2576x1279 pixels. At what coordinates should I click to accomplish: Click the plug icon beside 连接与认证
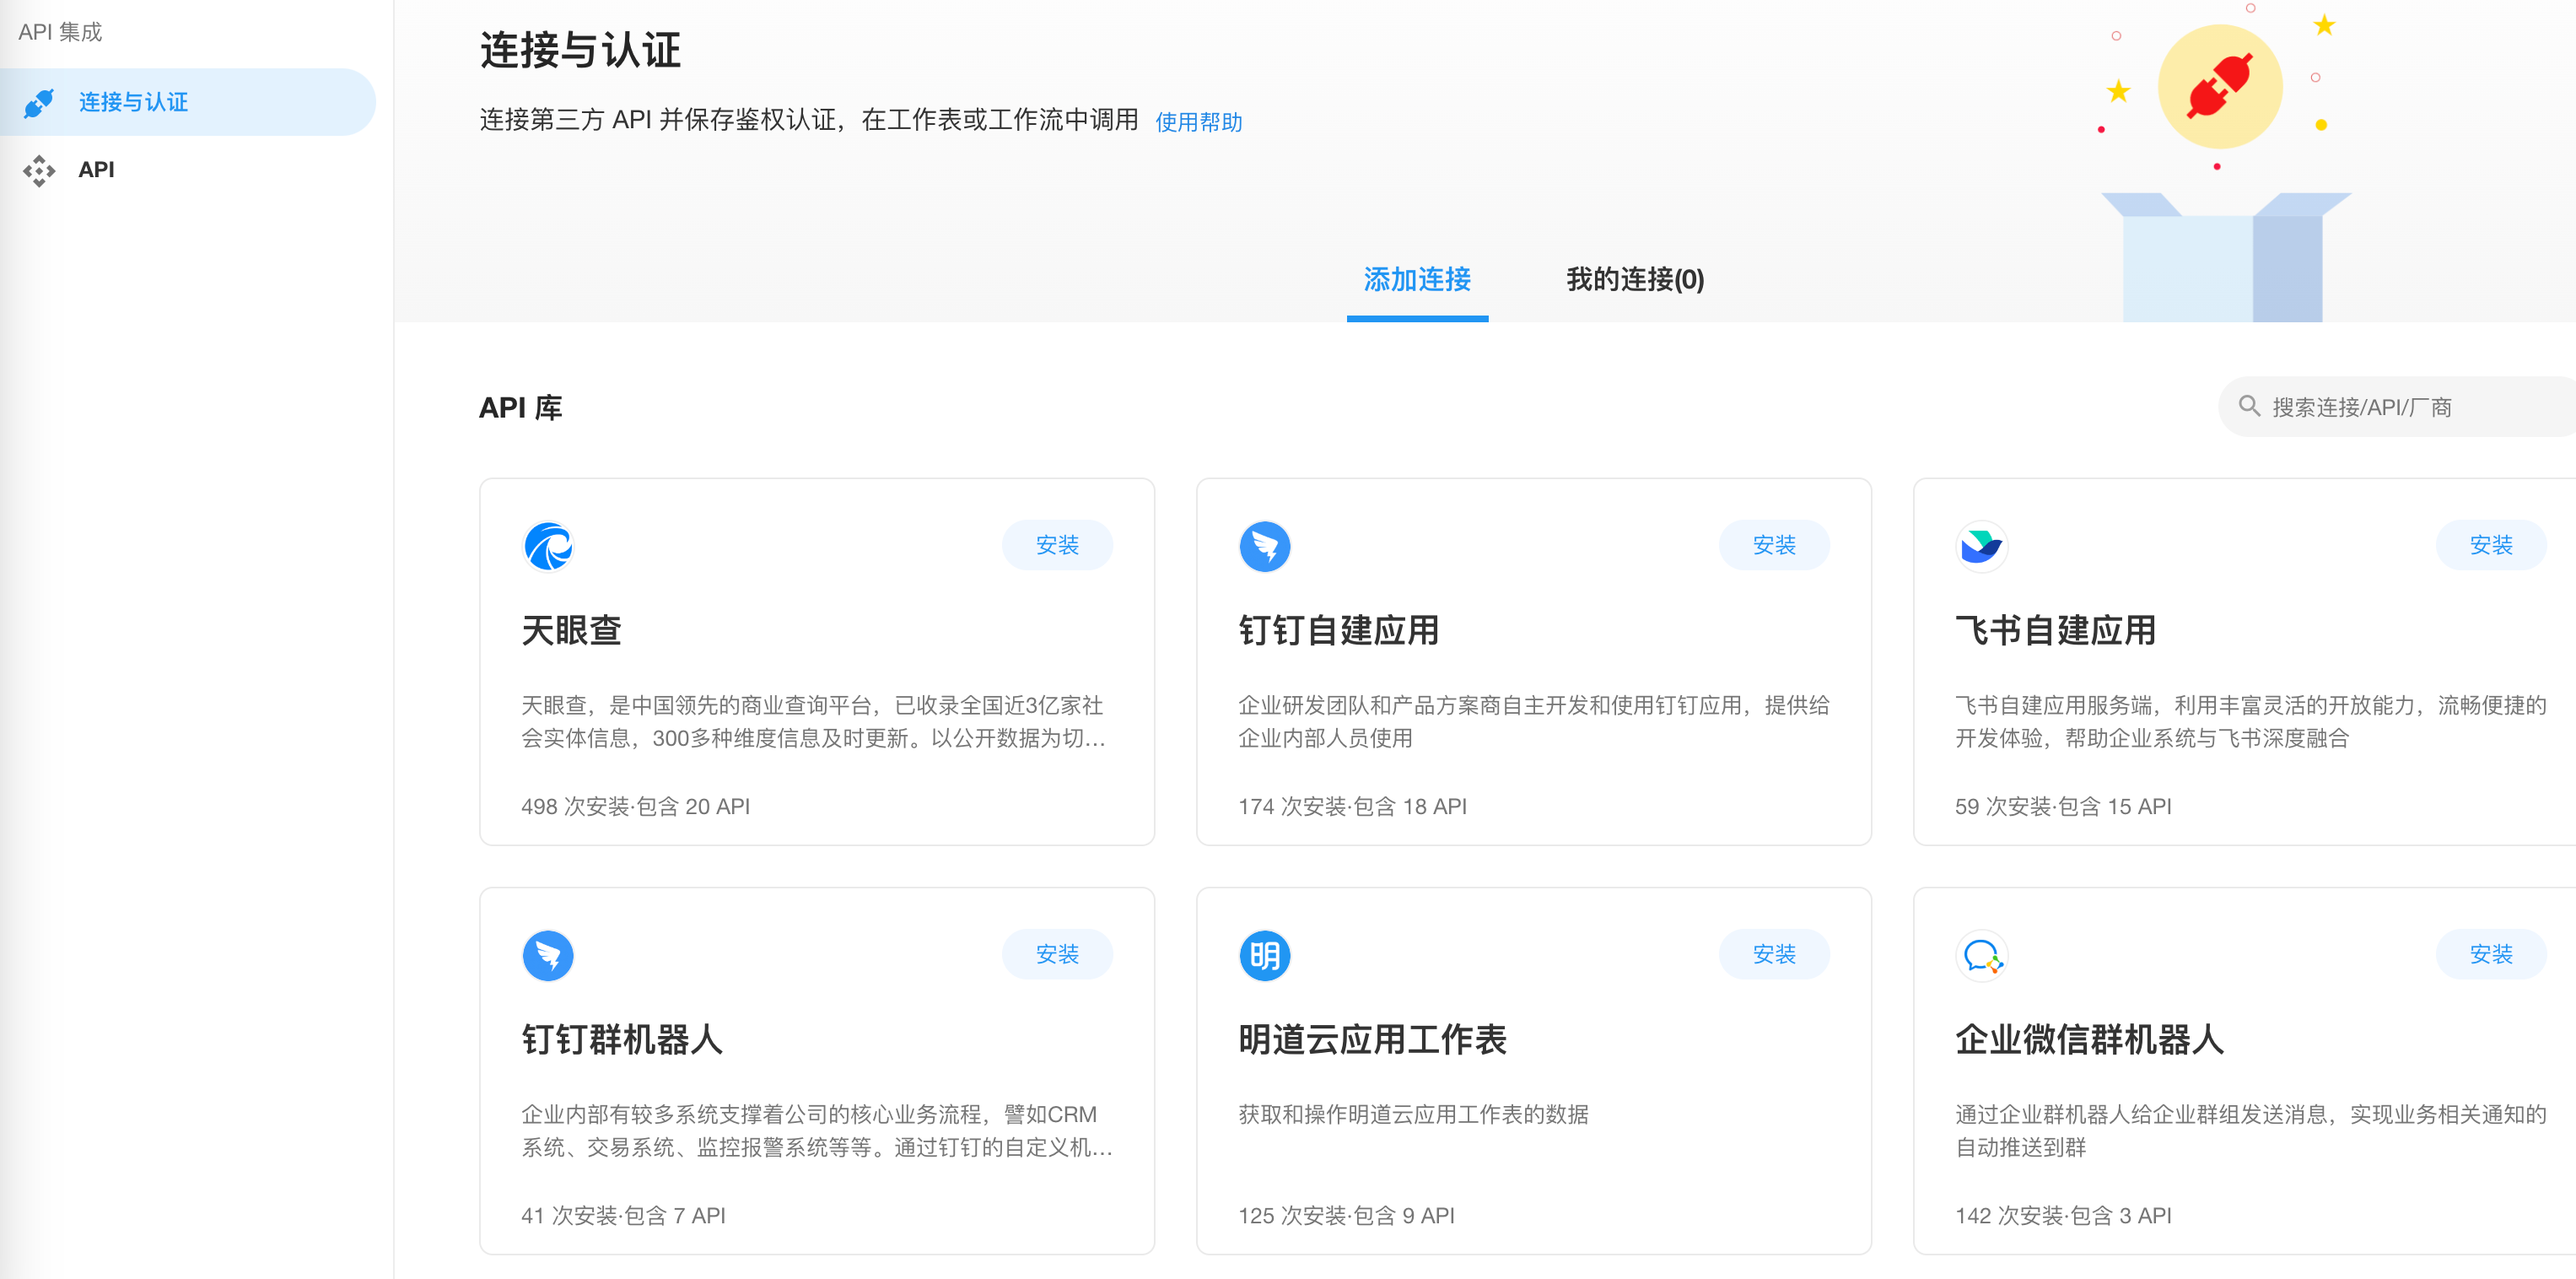coord(39,102)
